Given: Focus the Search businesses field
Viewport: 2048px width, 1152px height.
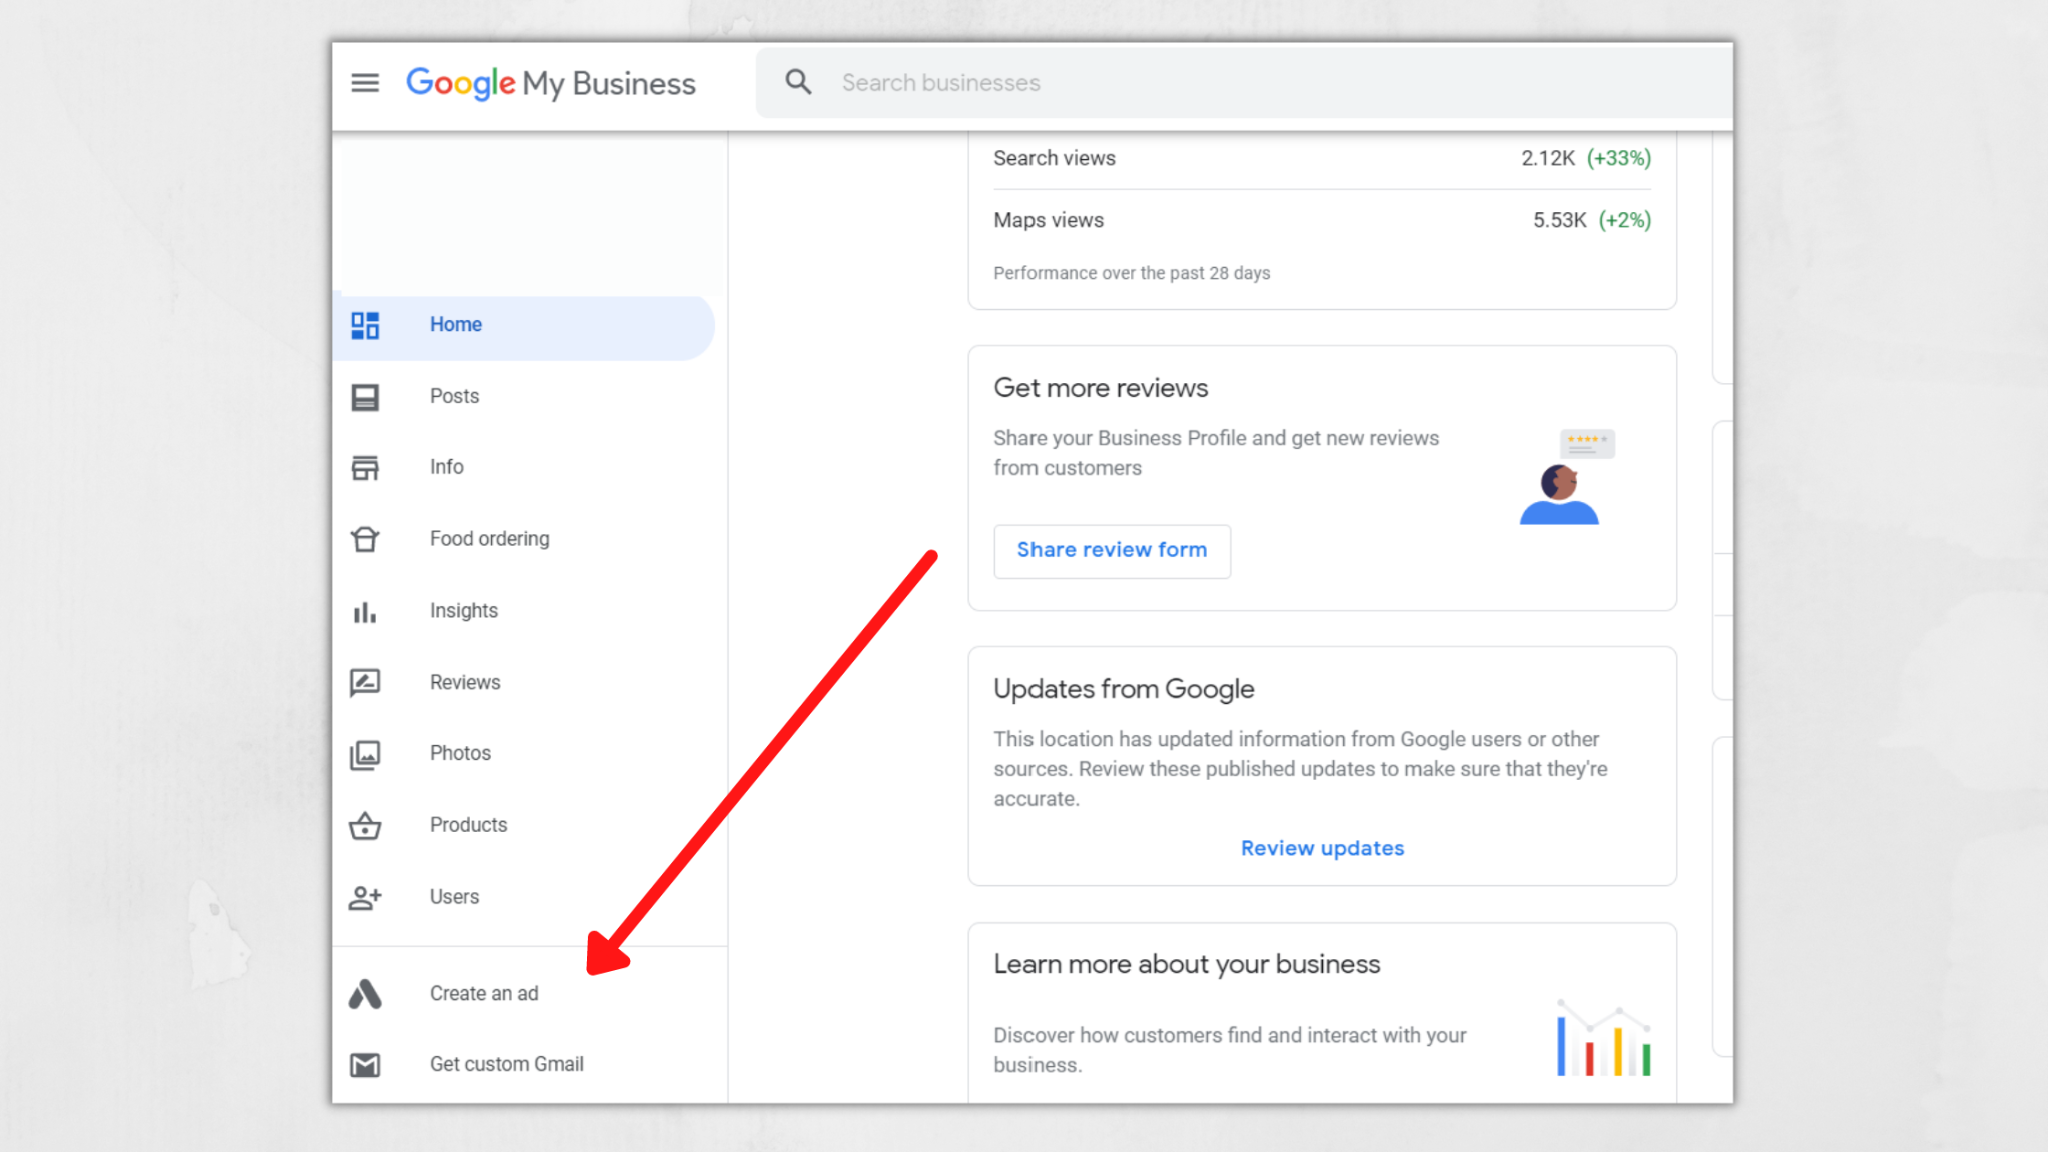Looking at the screenshot, I should tap(1244, 83).
